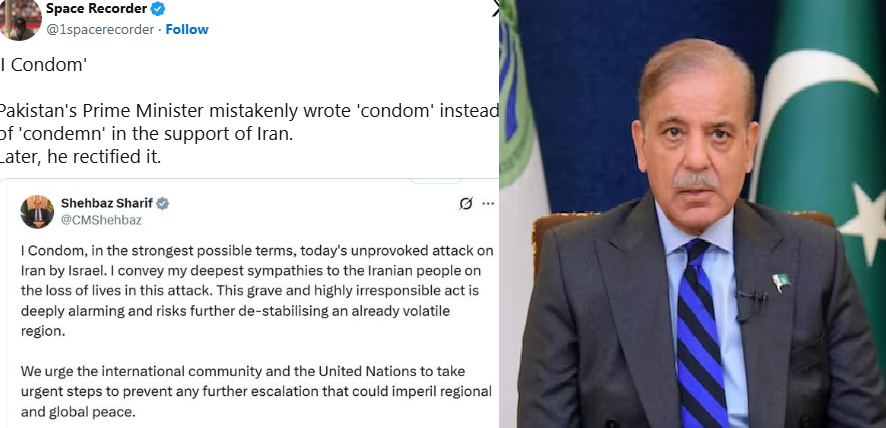This screenshot has width=886, height=428.
Task: Click the Pakistan flag lapel pin
Action: pos(780,282)
